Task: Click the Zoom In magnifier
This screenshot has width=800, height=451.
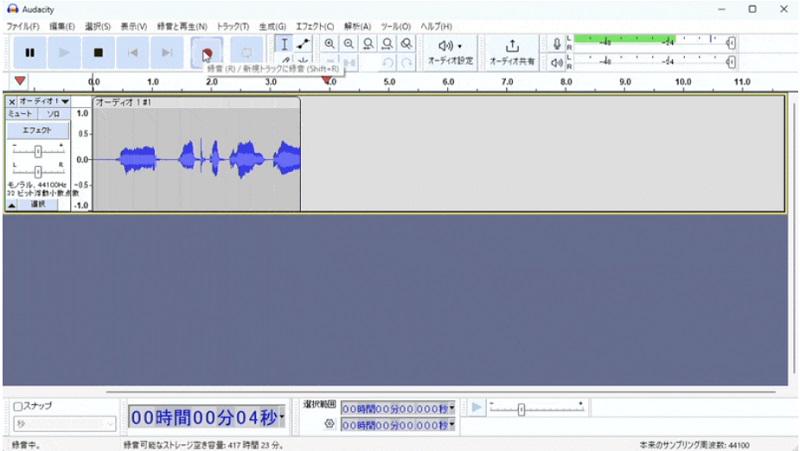Action: pyautogui.click(x=329, y=44)
